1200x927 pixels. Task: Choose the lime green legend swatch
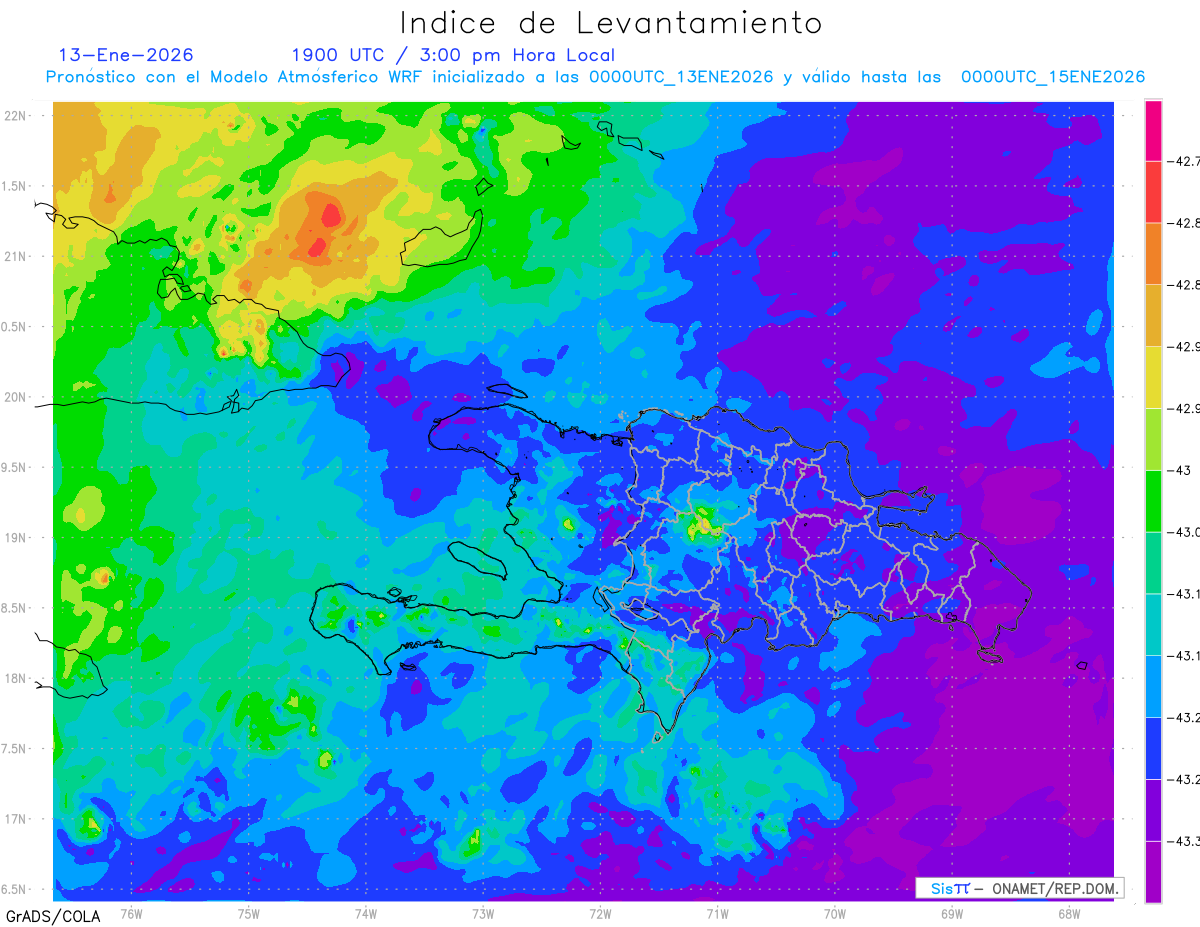(x=1153, y=439)
